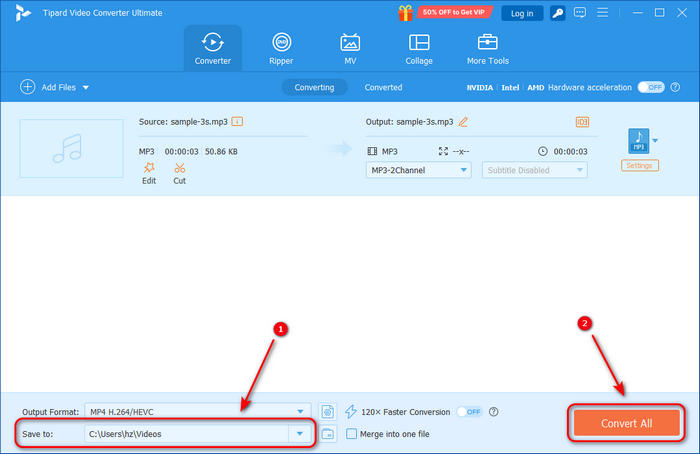Click the Source: sample-3s.mp3 text

tap(183, 121)
